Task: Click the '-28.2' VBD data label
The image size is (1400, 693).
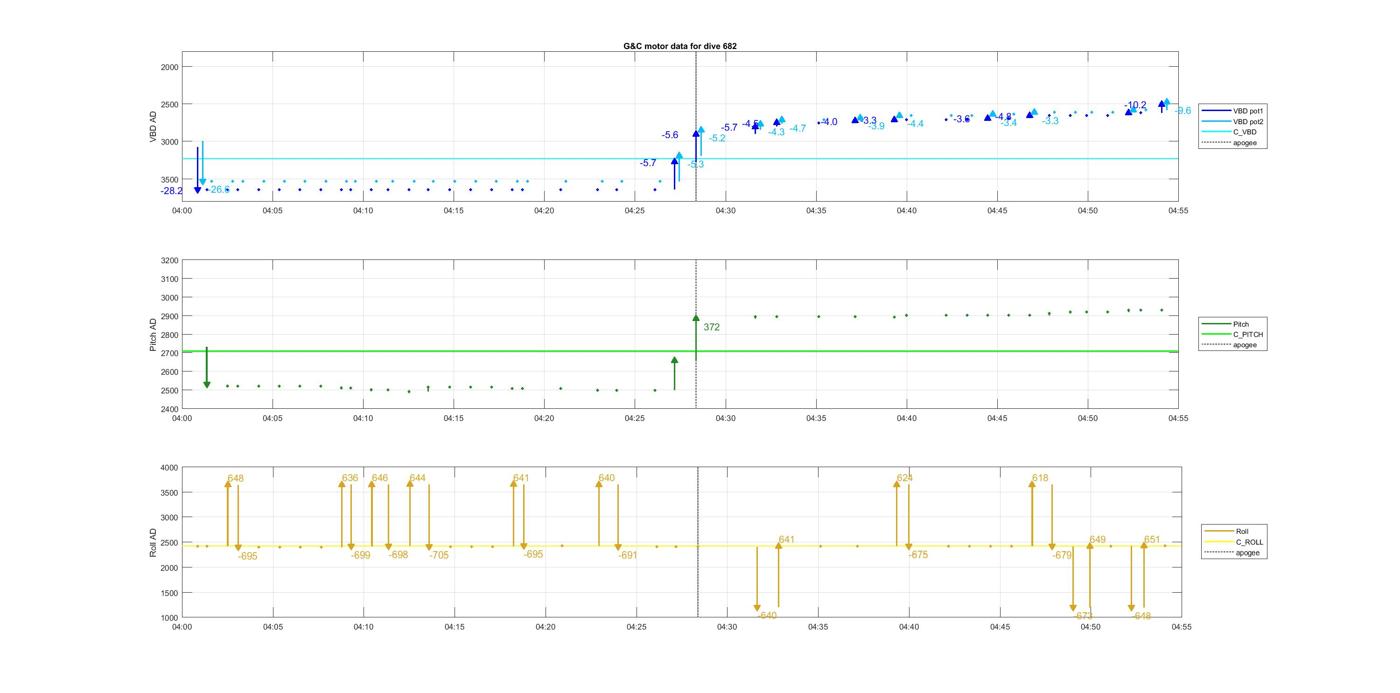Action: click(172, 191)
